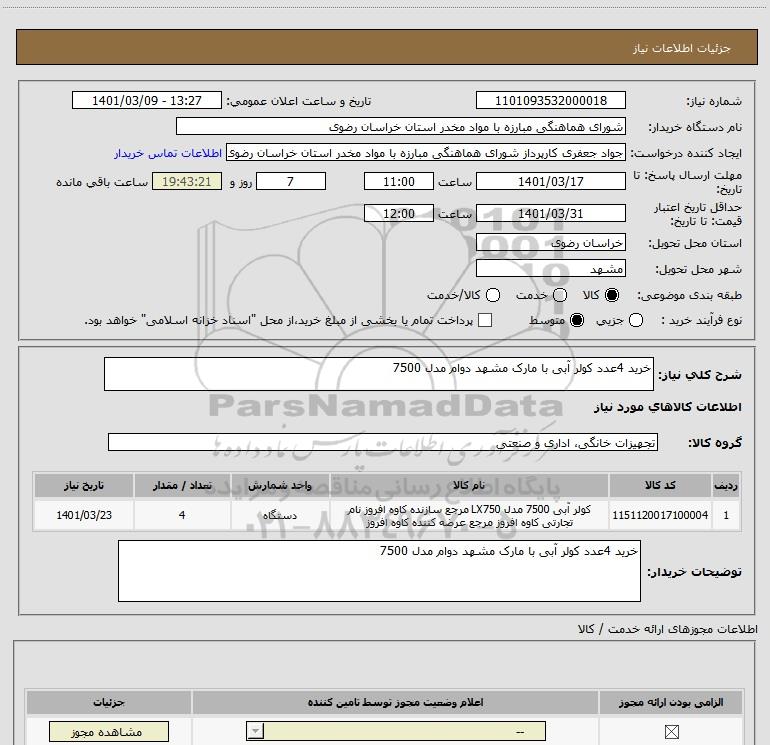
Task: Click the کد کالا column header
Action: click(x=660, y=486)
